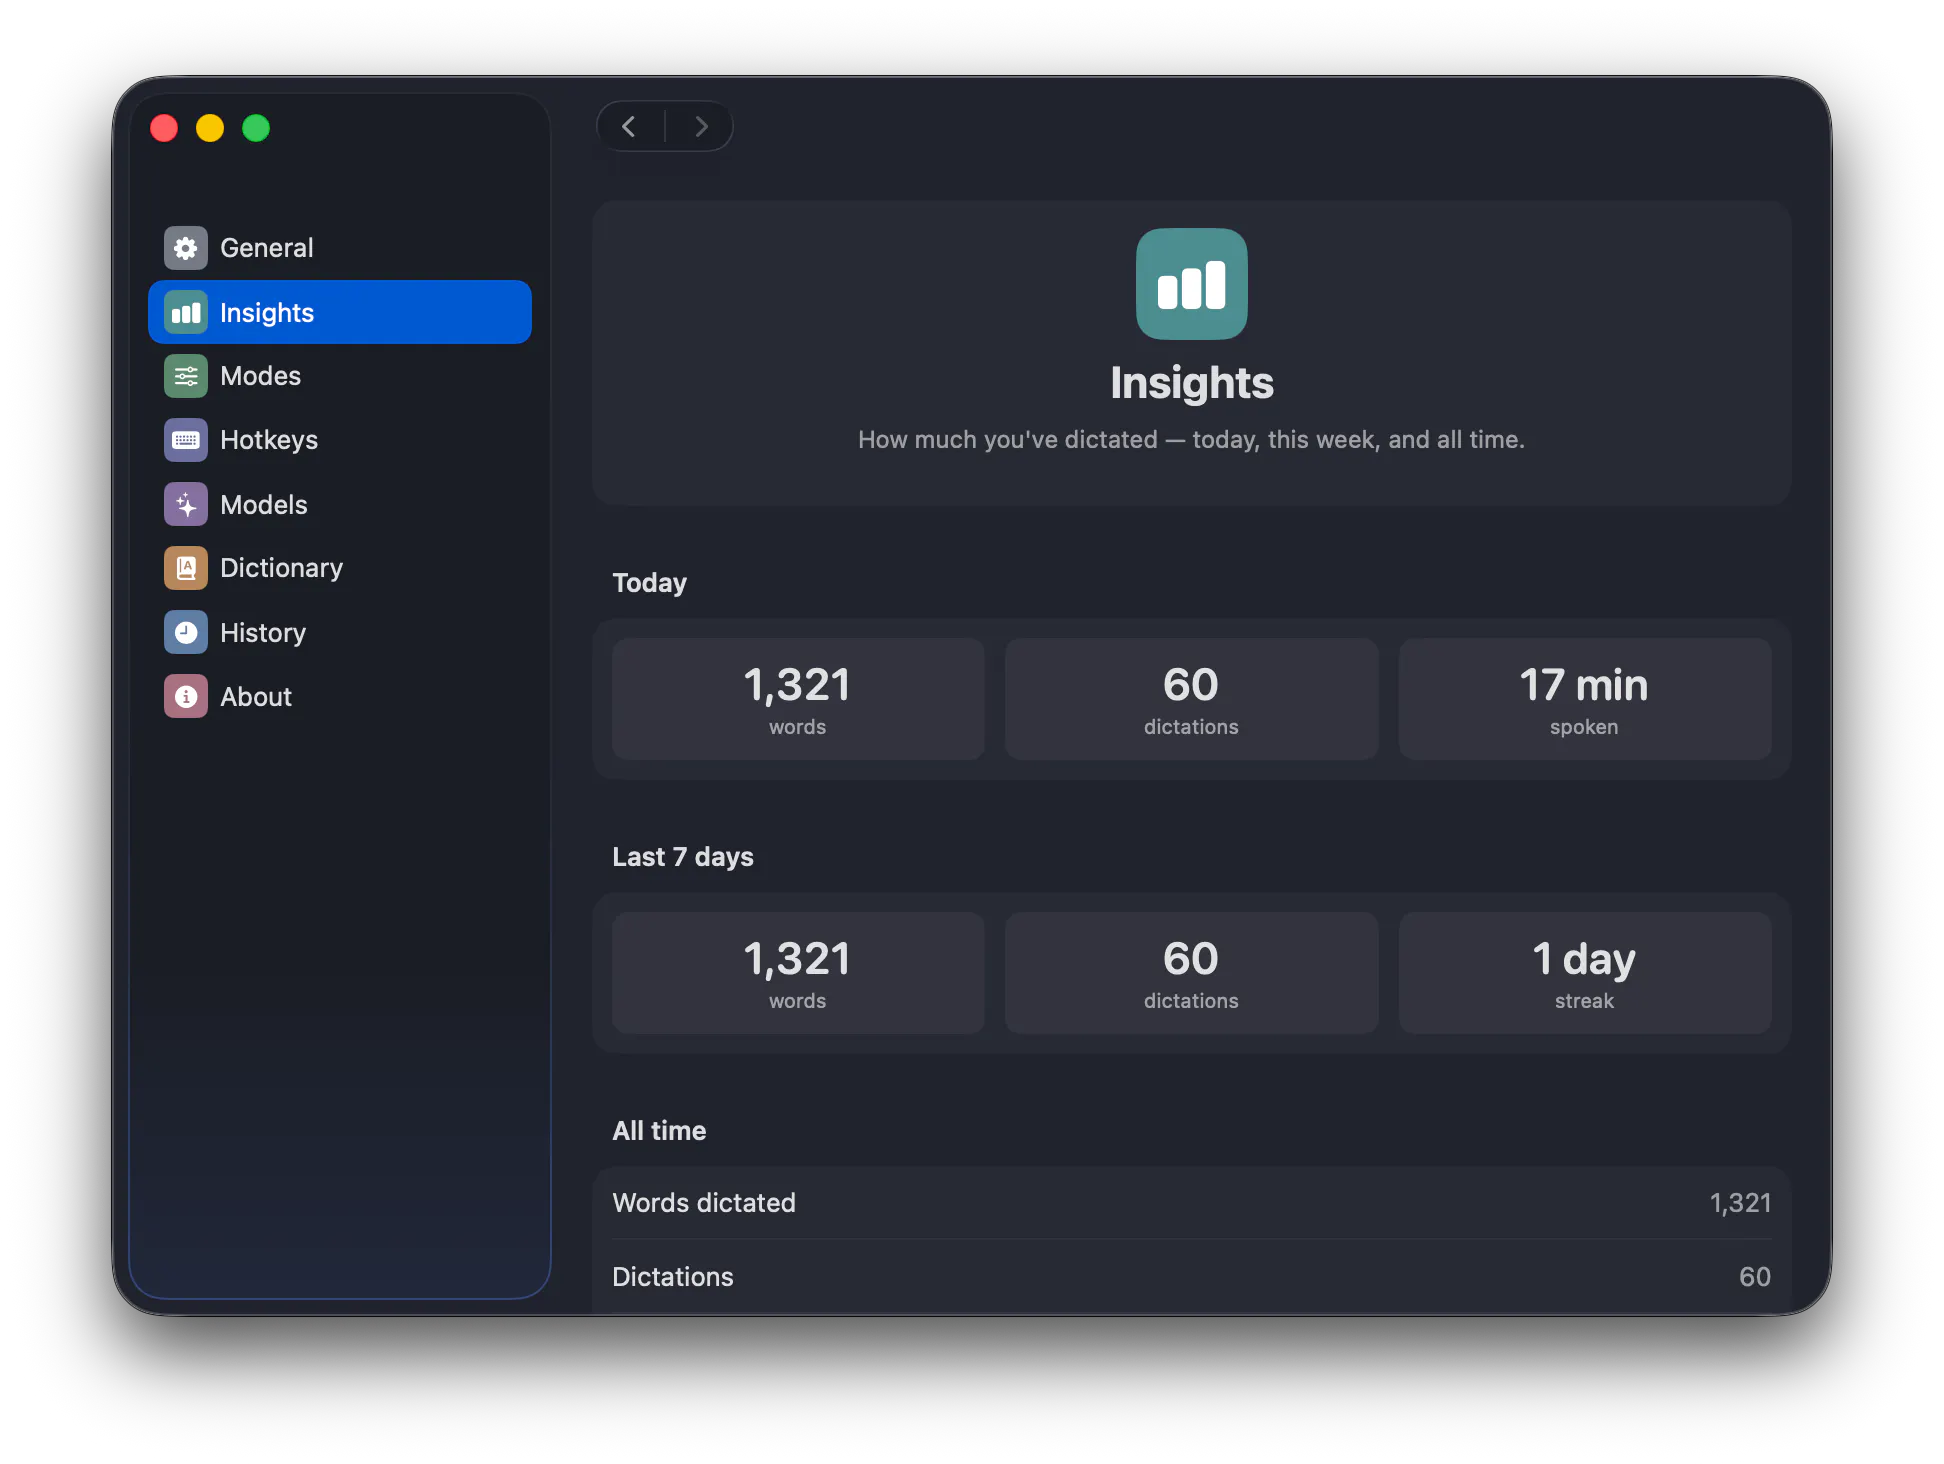Image resolution: width=1944 pixels, height=1464 pixels.
Task: Select the Insights label in the sidebar
Action: (x=267, y=313)
